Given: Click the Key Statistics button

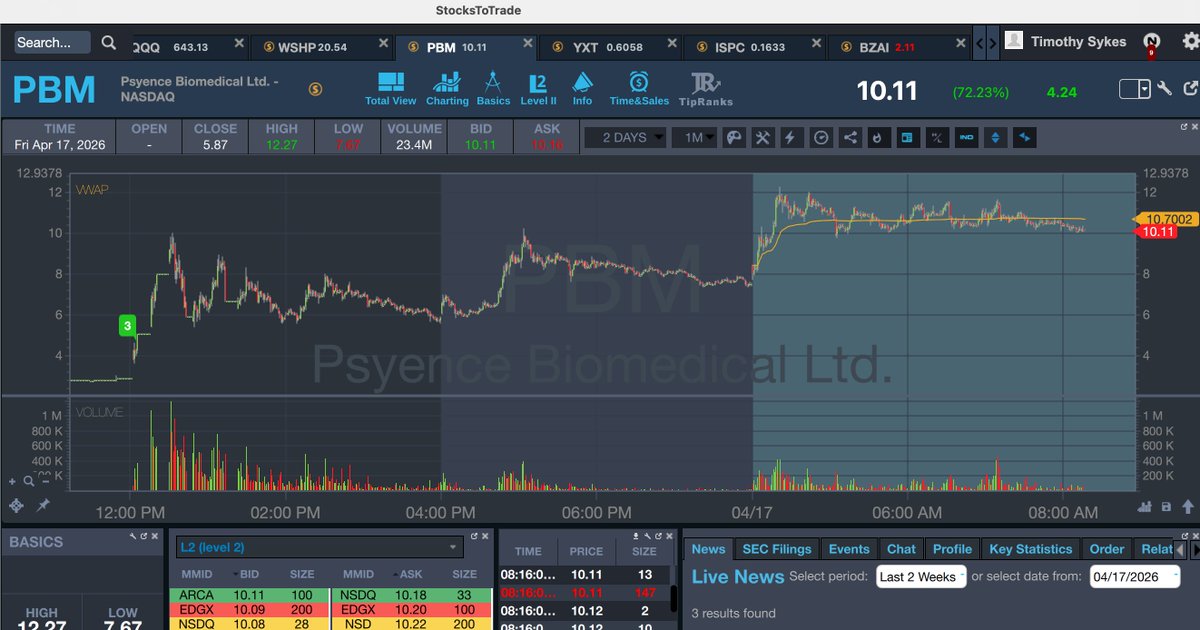Looking at the screenshot, I should tap(1031, 548).
